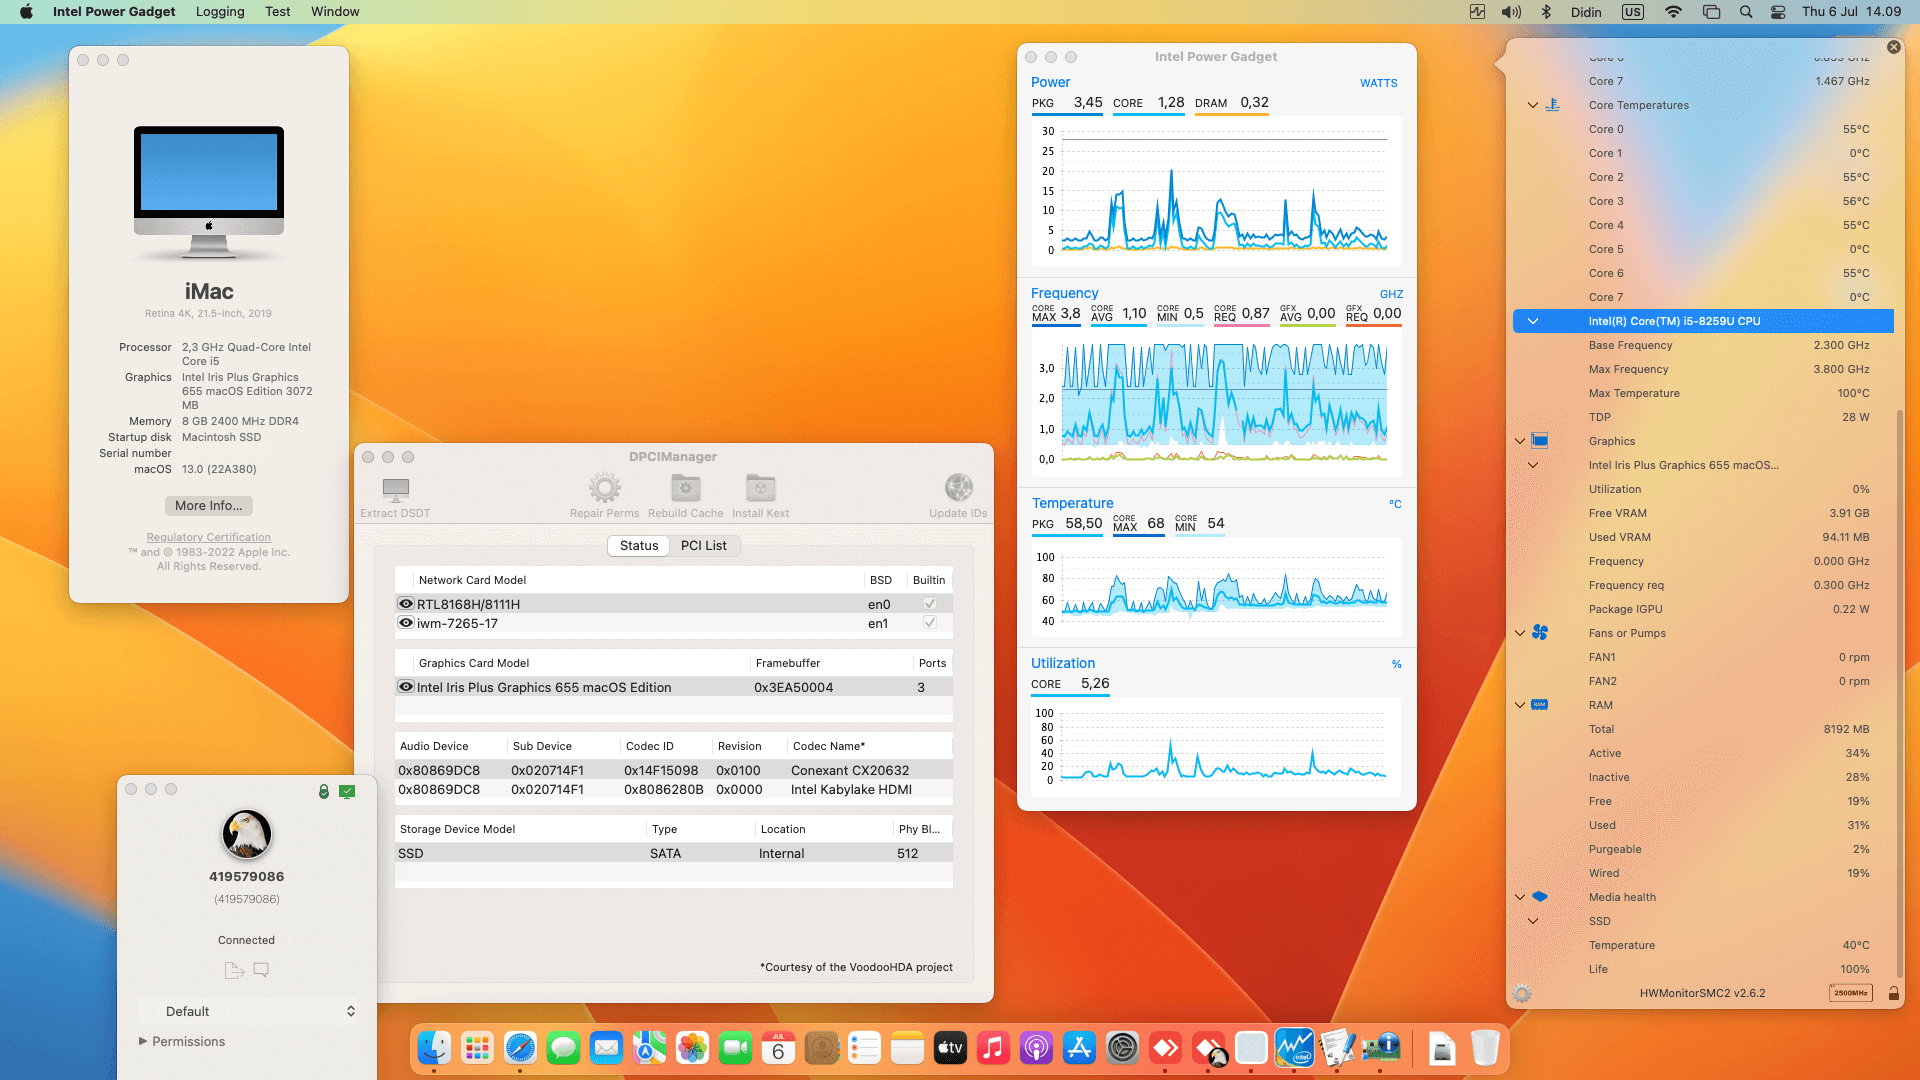Open Intel Power Gadget from the Dock
Image resolution: width=1920 pixels, height=1080 pixels.
point(1294,1047)
